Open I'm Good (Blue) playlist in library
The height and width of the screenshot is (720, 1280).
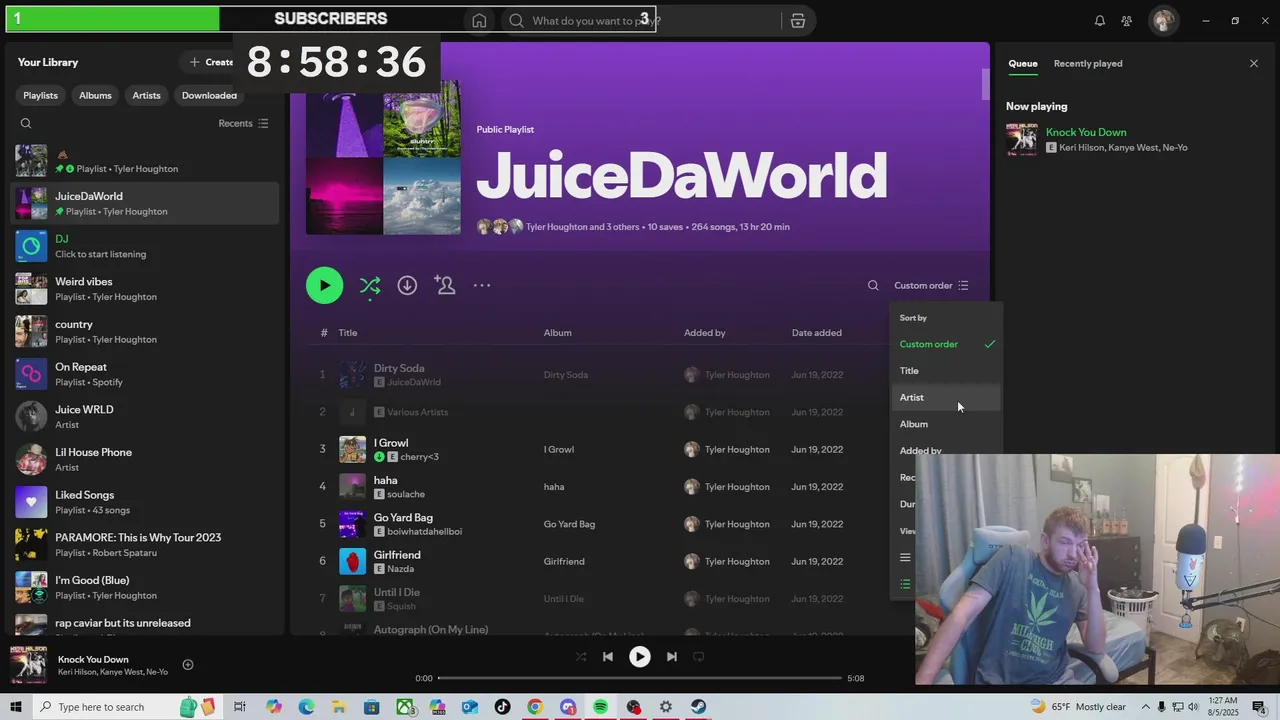point(145,587)
